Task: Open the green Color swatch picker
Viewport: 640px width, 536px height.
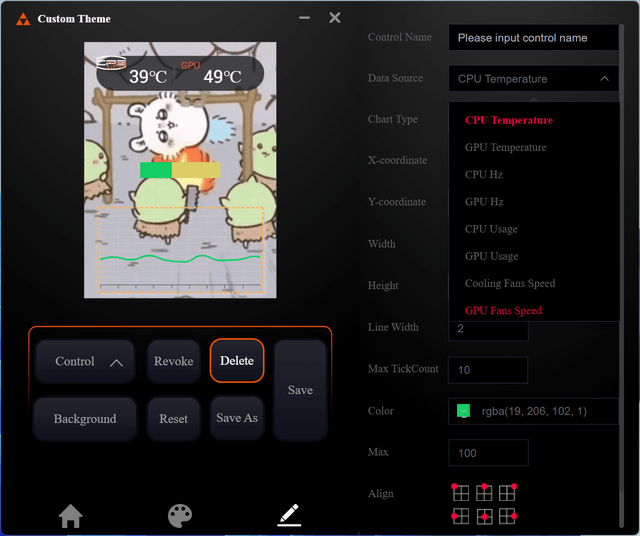Action: [x=463, y=411]
